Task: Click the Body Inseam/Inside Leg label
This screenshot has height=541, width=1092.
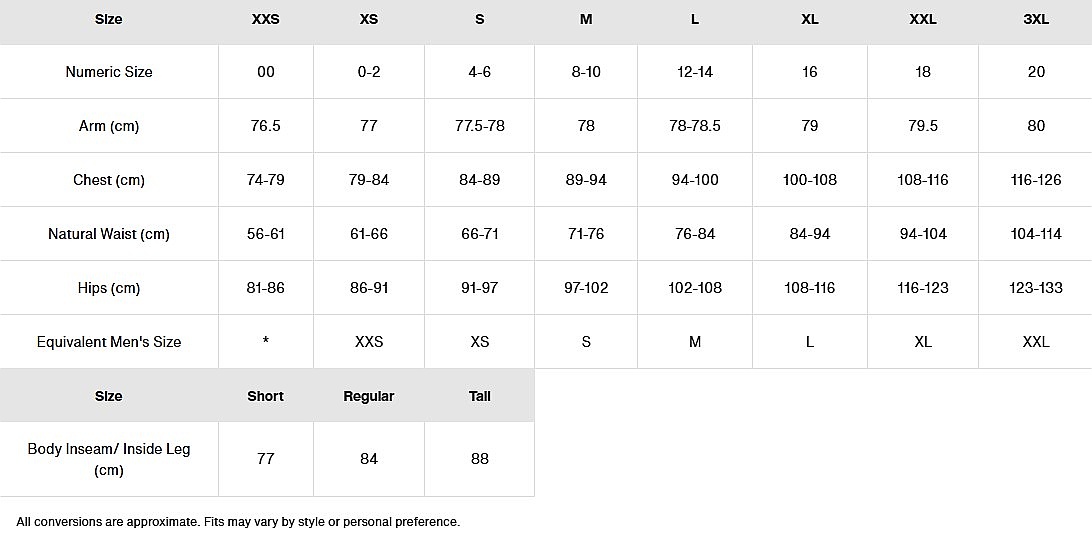Action: pos(109,459)
